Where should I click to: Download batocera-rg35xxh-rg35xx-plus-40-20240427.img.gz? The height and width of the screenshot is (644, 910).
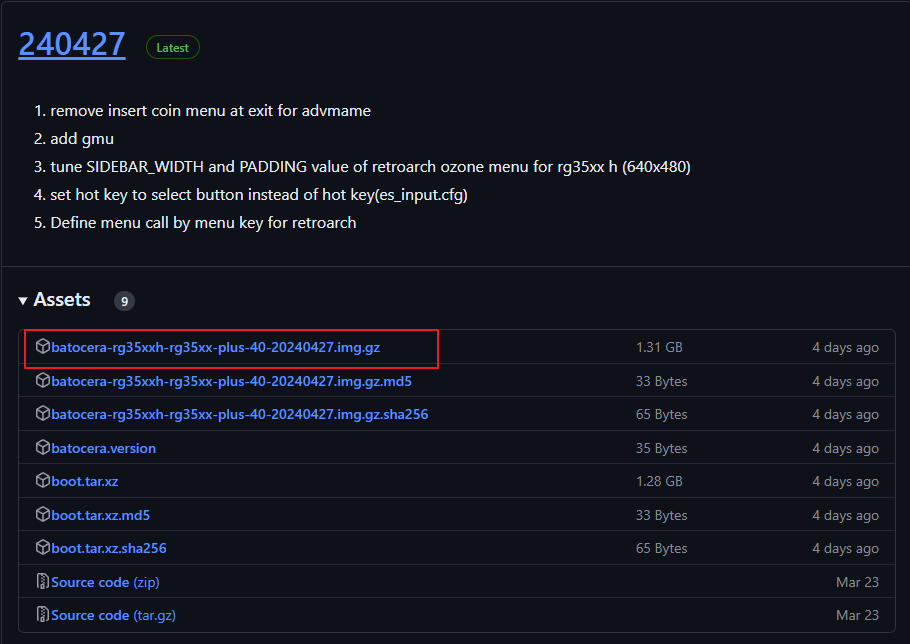pyautogui.click(x=215, y=348)
